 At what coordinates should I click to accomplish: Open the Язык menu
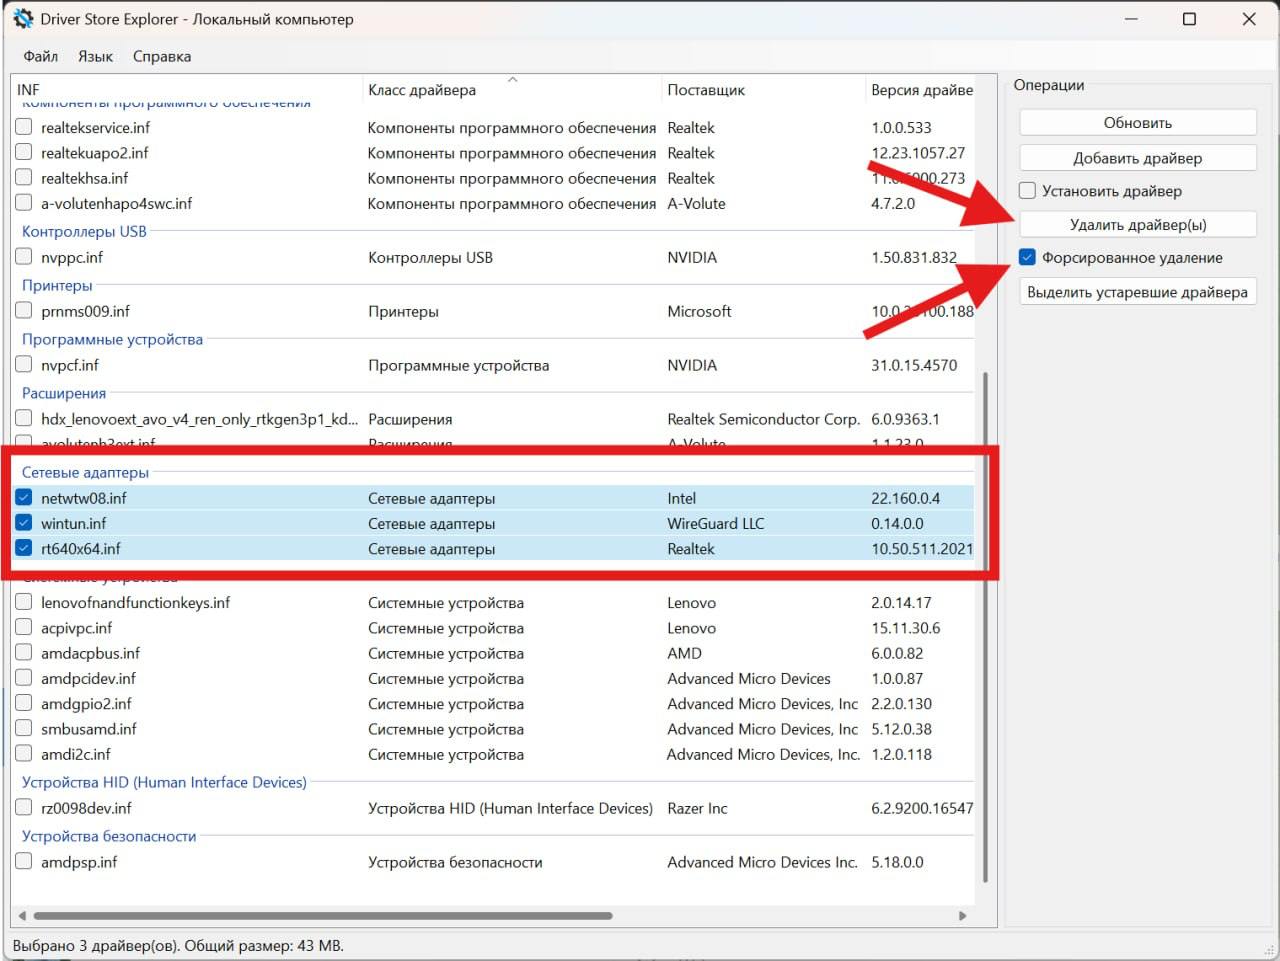(x=95, y=56)
